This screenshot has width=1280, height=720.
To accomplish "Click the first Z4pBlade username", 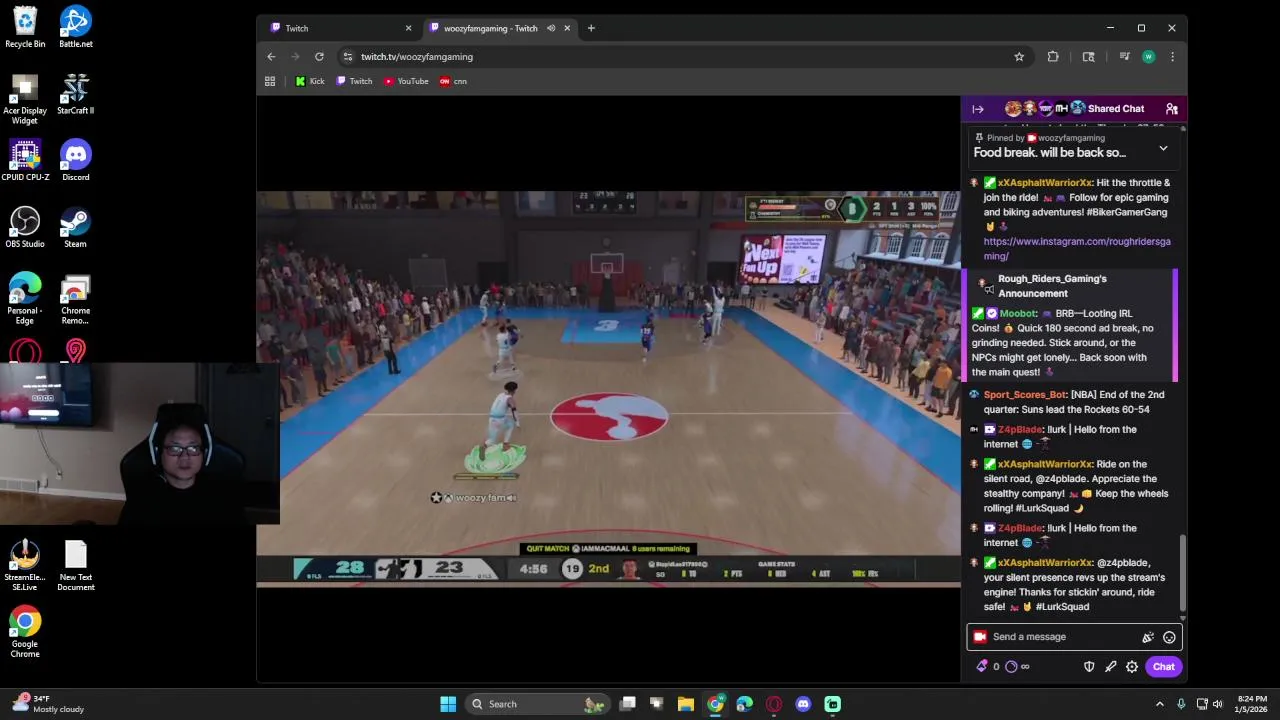I will tap(1020, 430).
